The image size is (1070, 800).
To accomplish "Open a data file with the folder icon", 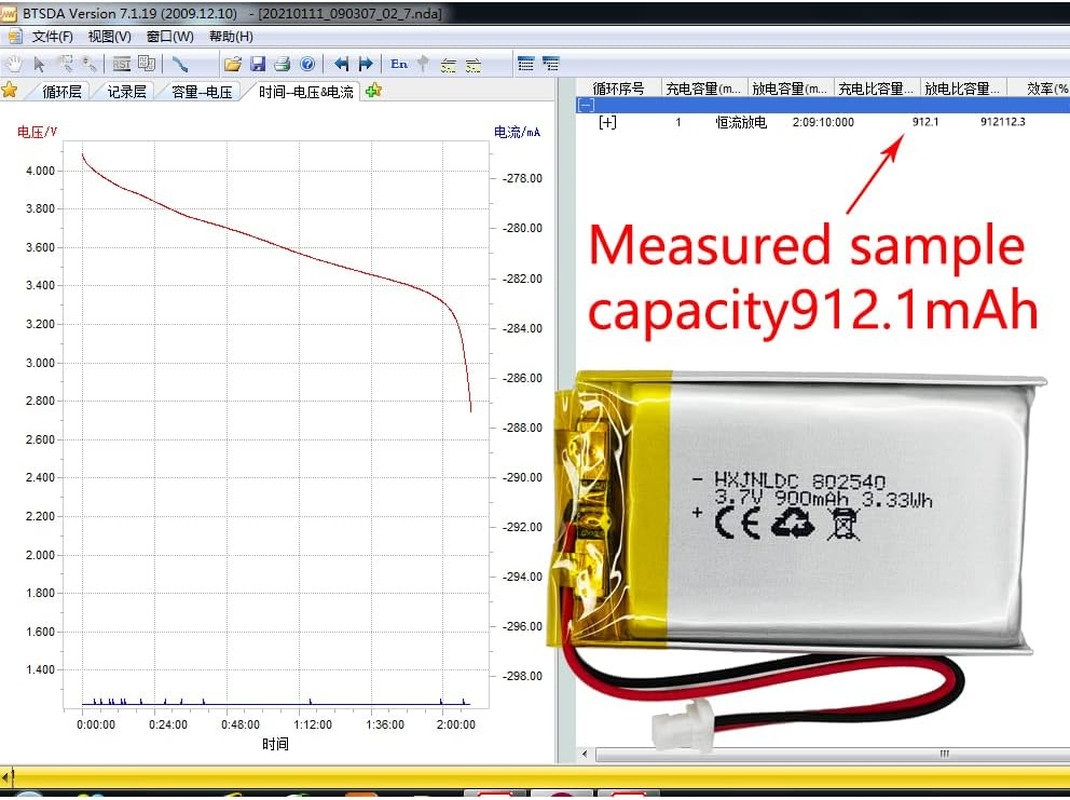I will coord(233,62).
